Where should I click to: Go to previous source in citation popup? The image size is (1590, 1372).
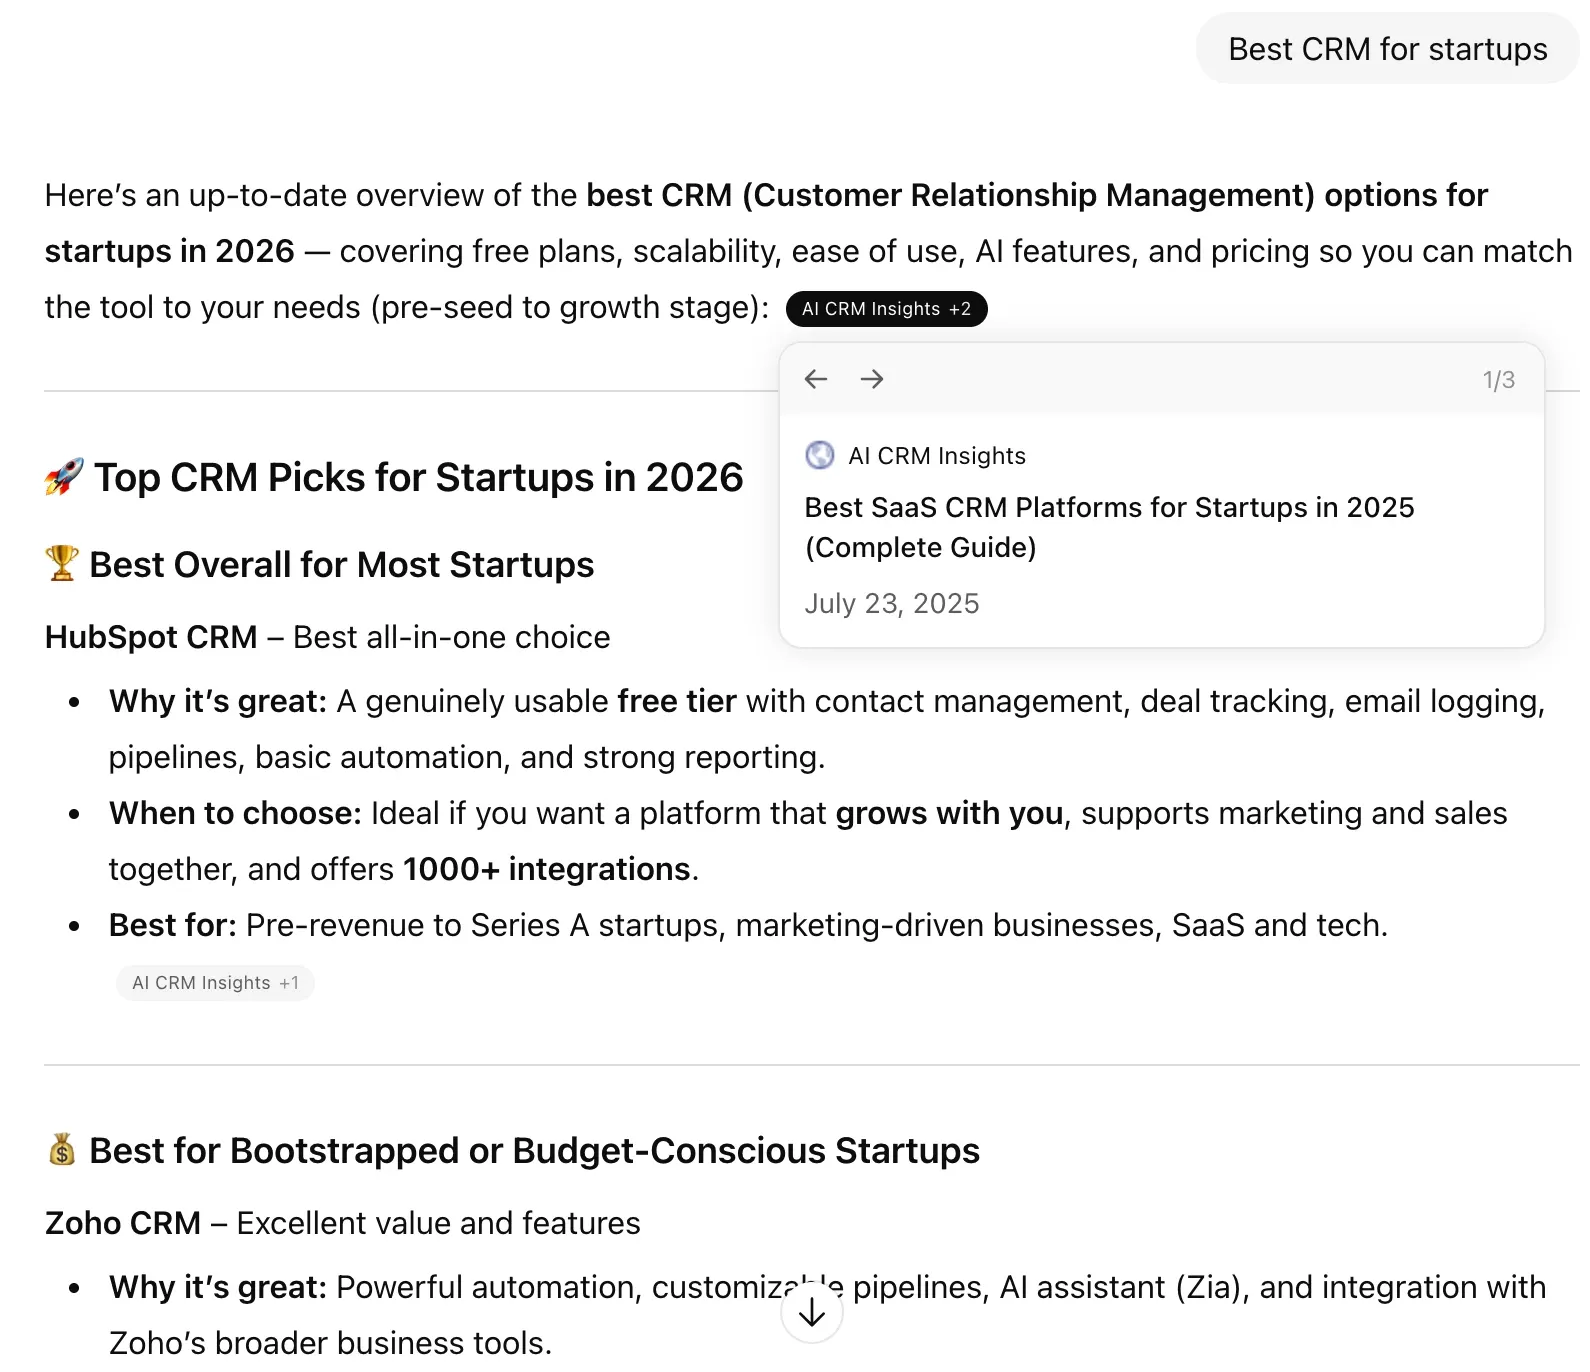[816, 379]
